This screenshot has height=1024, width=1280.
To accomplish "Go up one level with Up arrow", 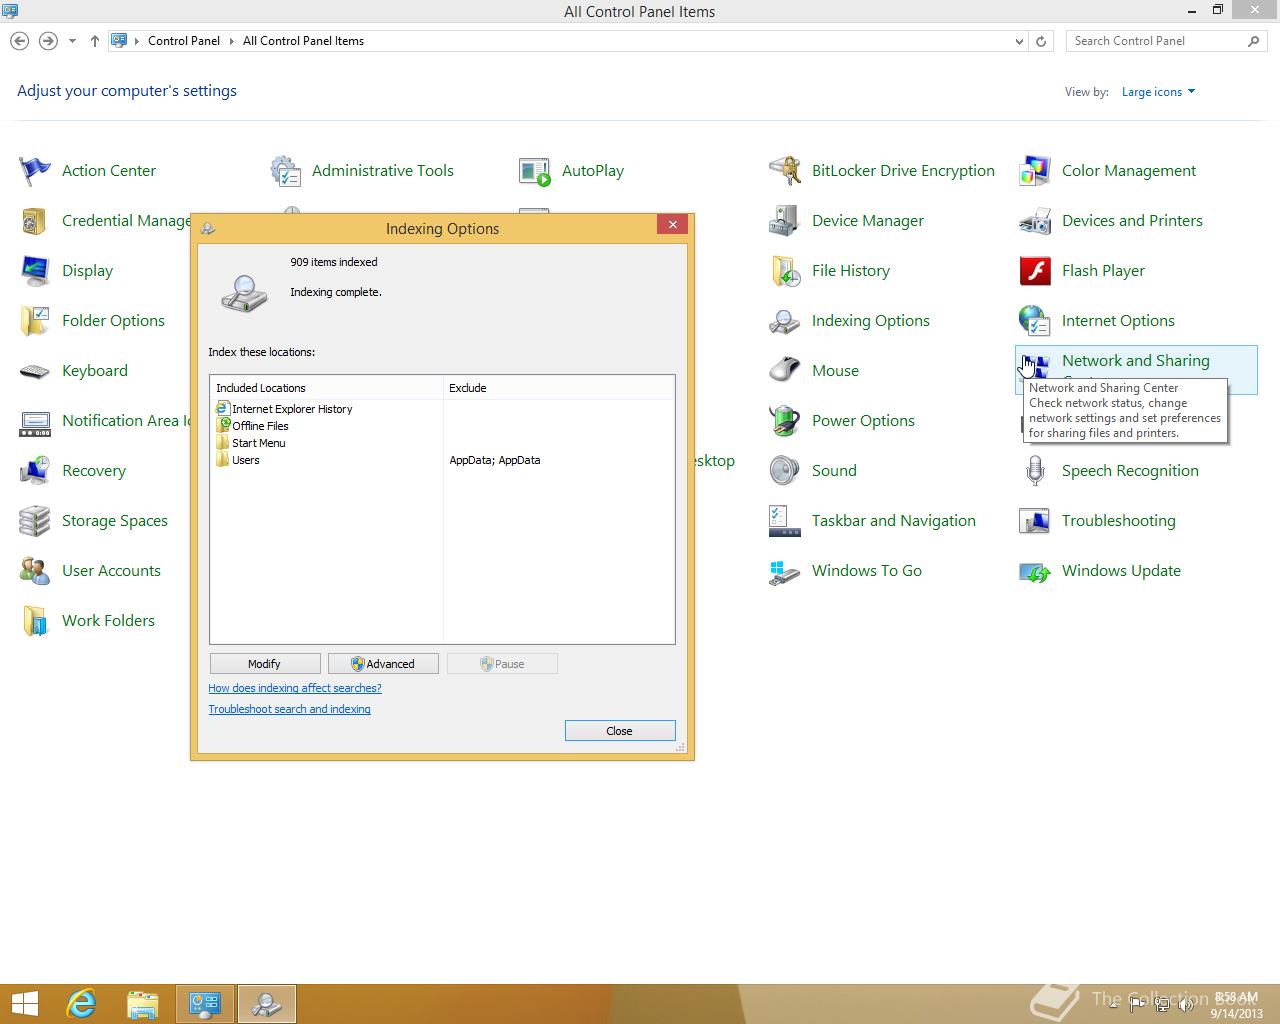I will click(95, 41).
